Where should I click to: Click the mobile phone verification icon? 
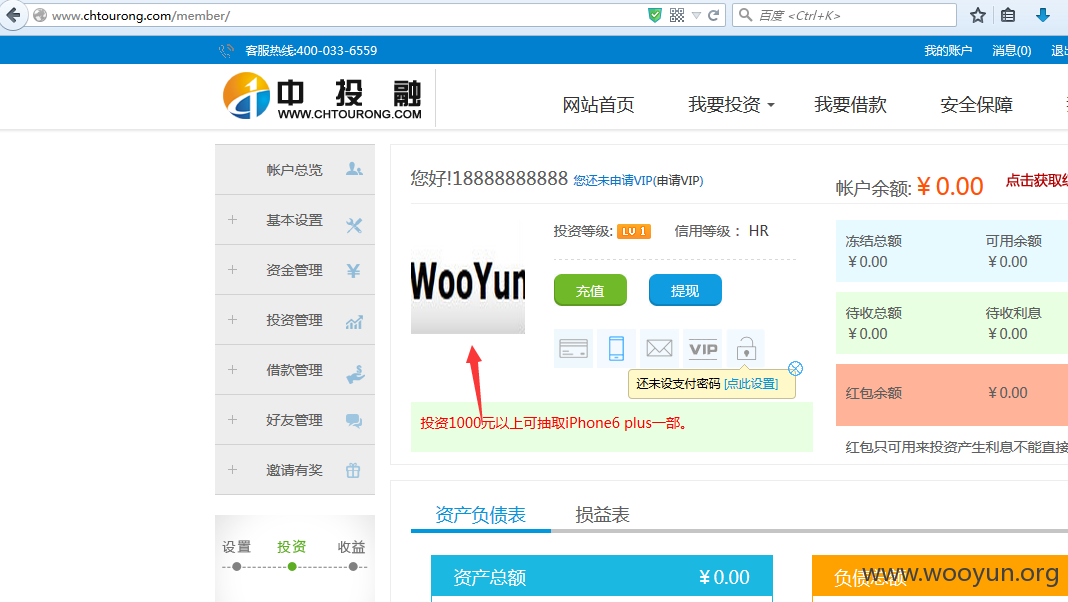[616, 349]
